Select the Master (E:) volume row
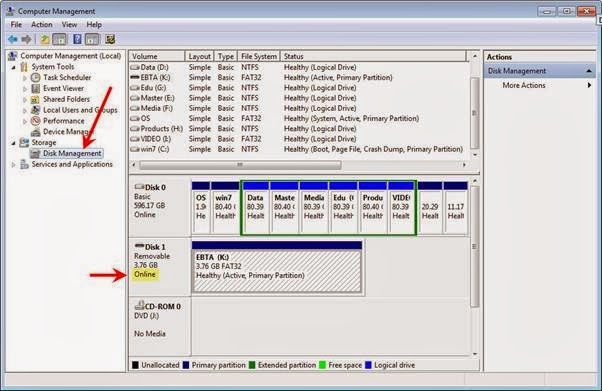Viewport: 602px width, 391px height. 298,98
